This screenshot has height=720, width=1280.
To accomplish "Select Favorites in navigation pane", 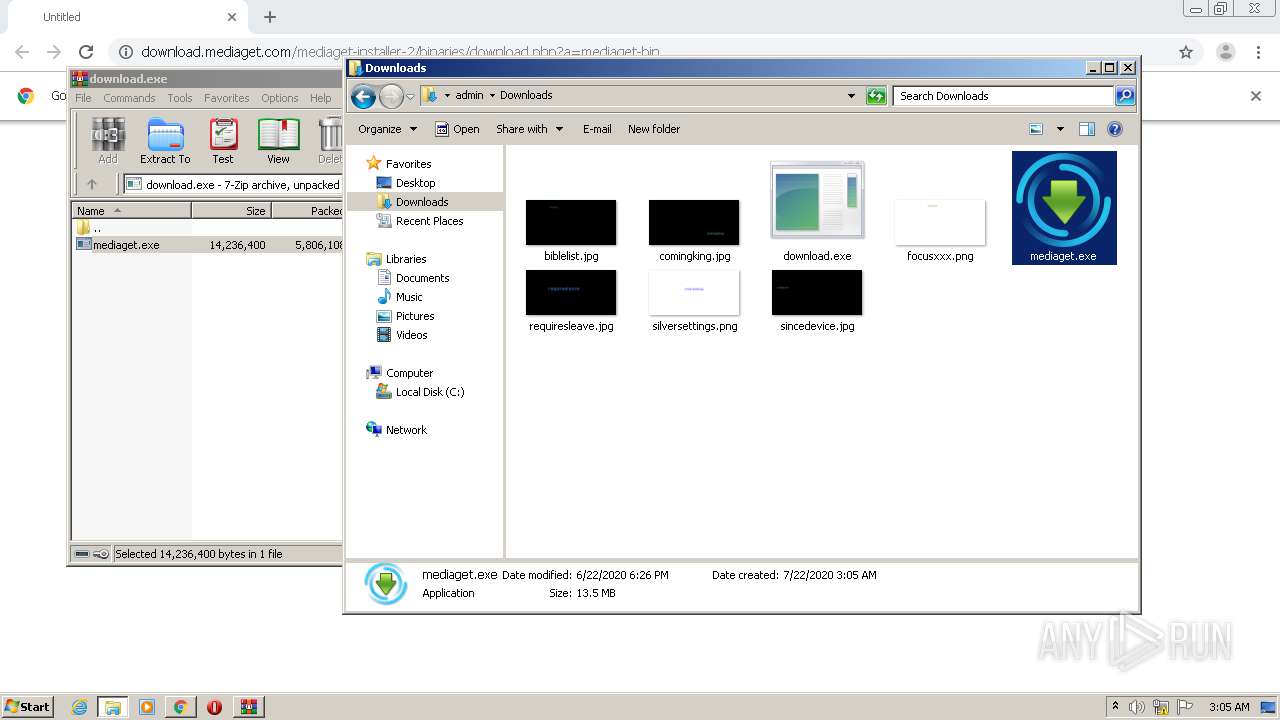I will point(399,163).
